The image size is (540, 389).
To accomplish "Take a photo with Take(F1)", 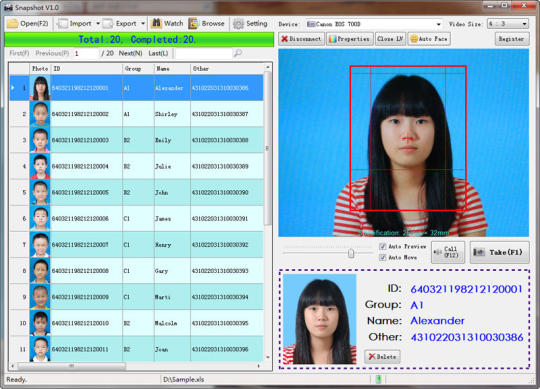I will click(500, 252).
